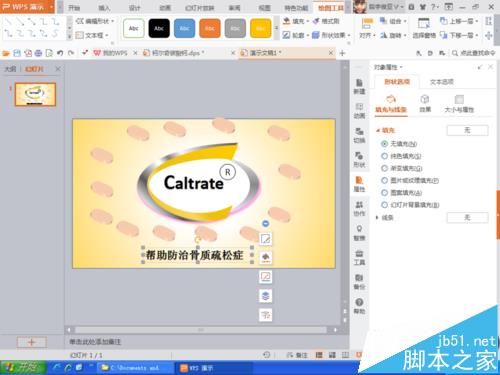Image resolution: width=500 pixels, height=375 pixels.
Task: Open the Windows 开始 start button
Action: [x=23, y=368]
